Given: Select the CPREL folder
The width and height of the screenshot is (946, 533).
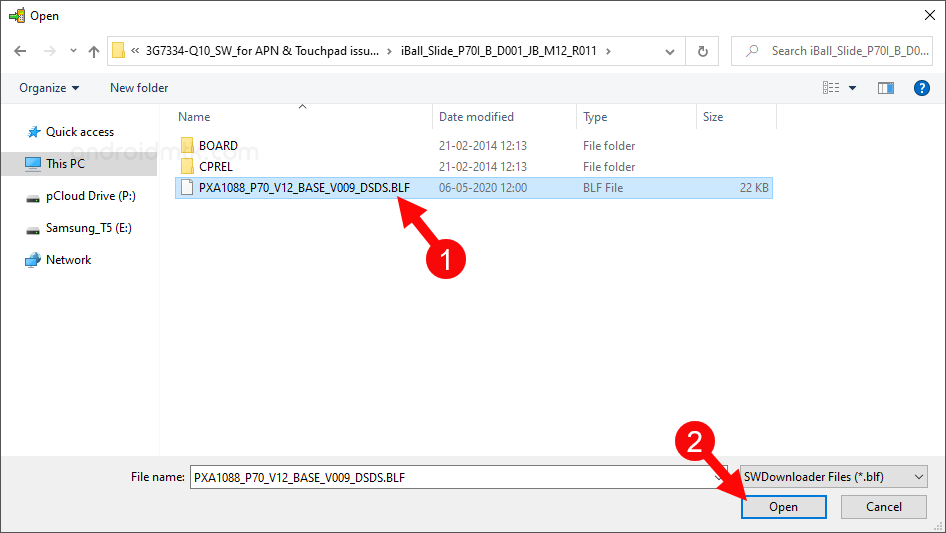Looking at the screenshot, I should (x=216, y=167).
